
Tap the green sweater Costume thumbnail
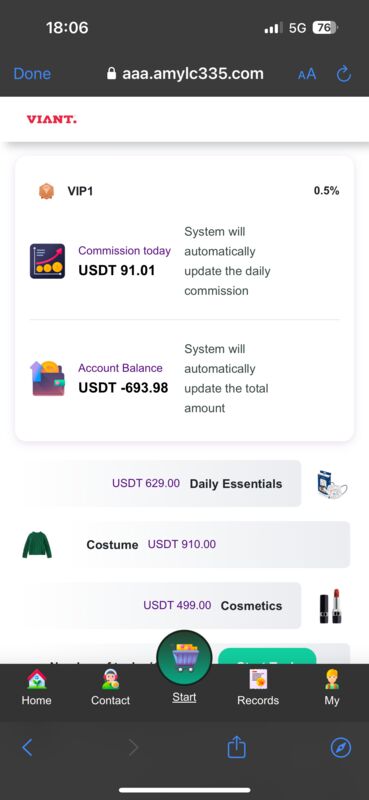[x=37, y=544]
